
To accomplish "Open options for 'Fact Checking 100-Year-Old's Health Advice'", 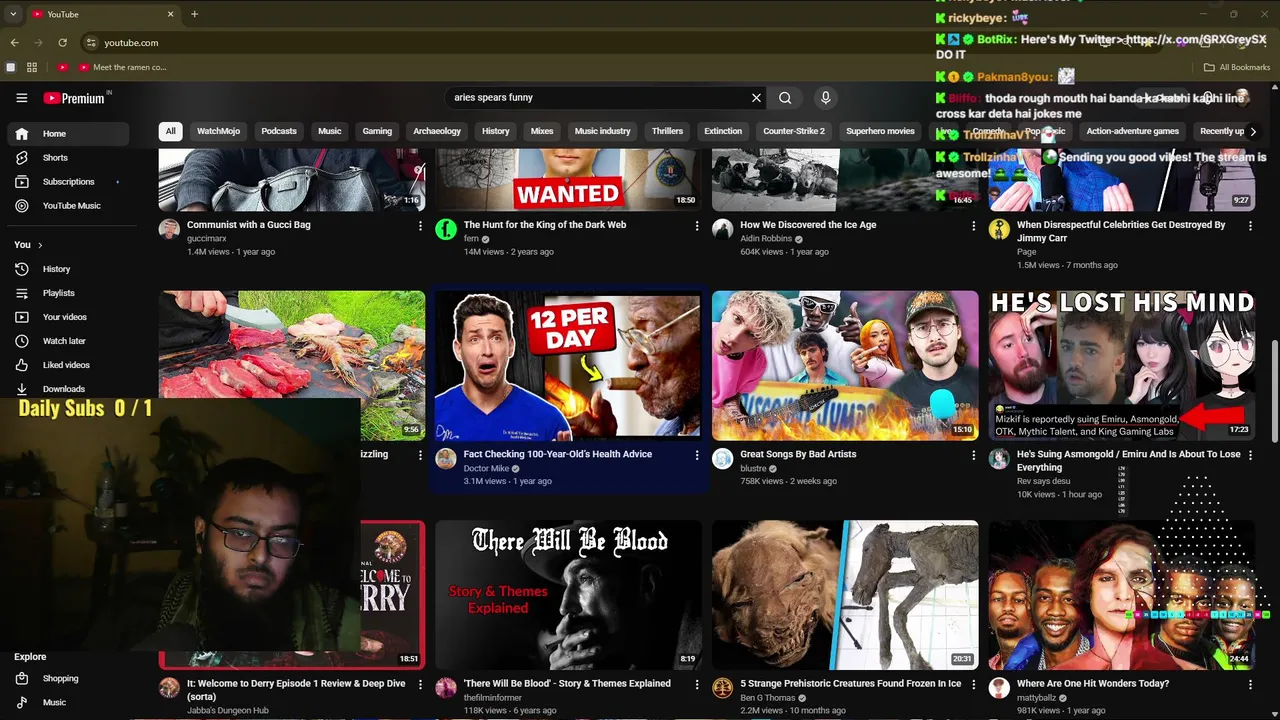I will [697, 455].
